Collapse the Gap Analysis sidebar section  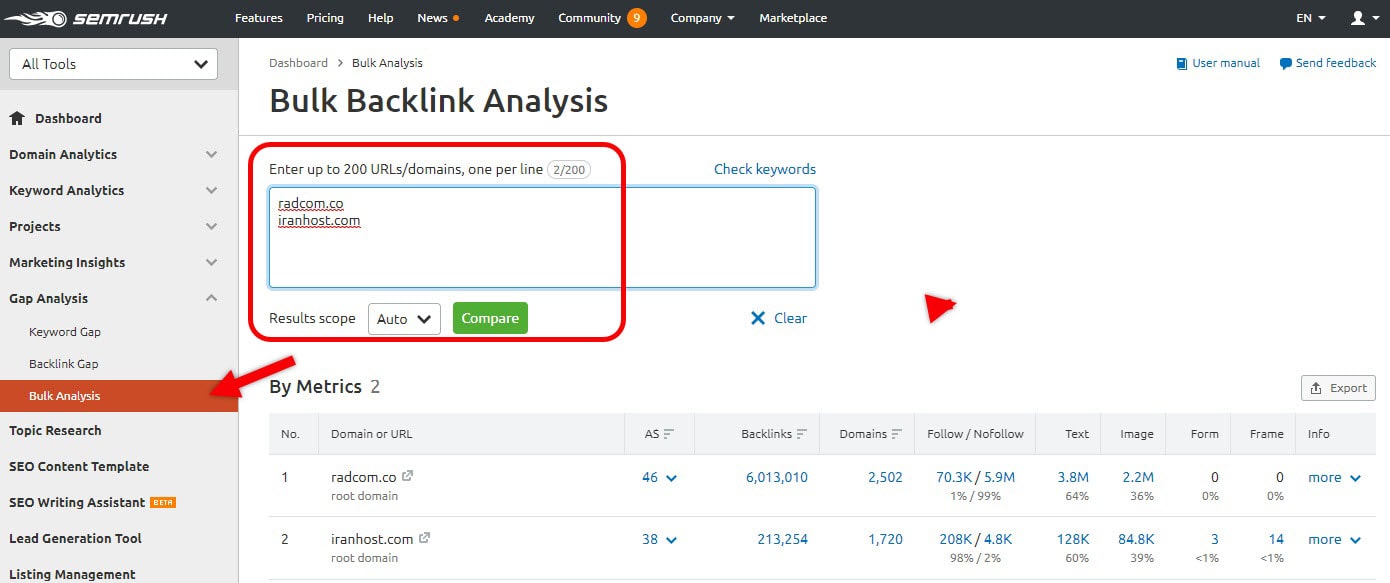[211, 297]
